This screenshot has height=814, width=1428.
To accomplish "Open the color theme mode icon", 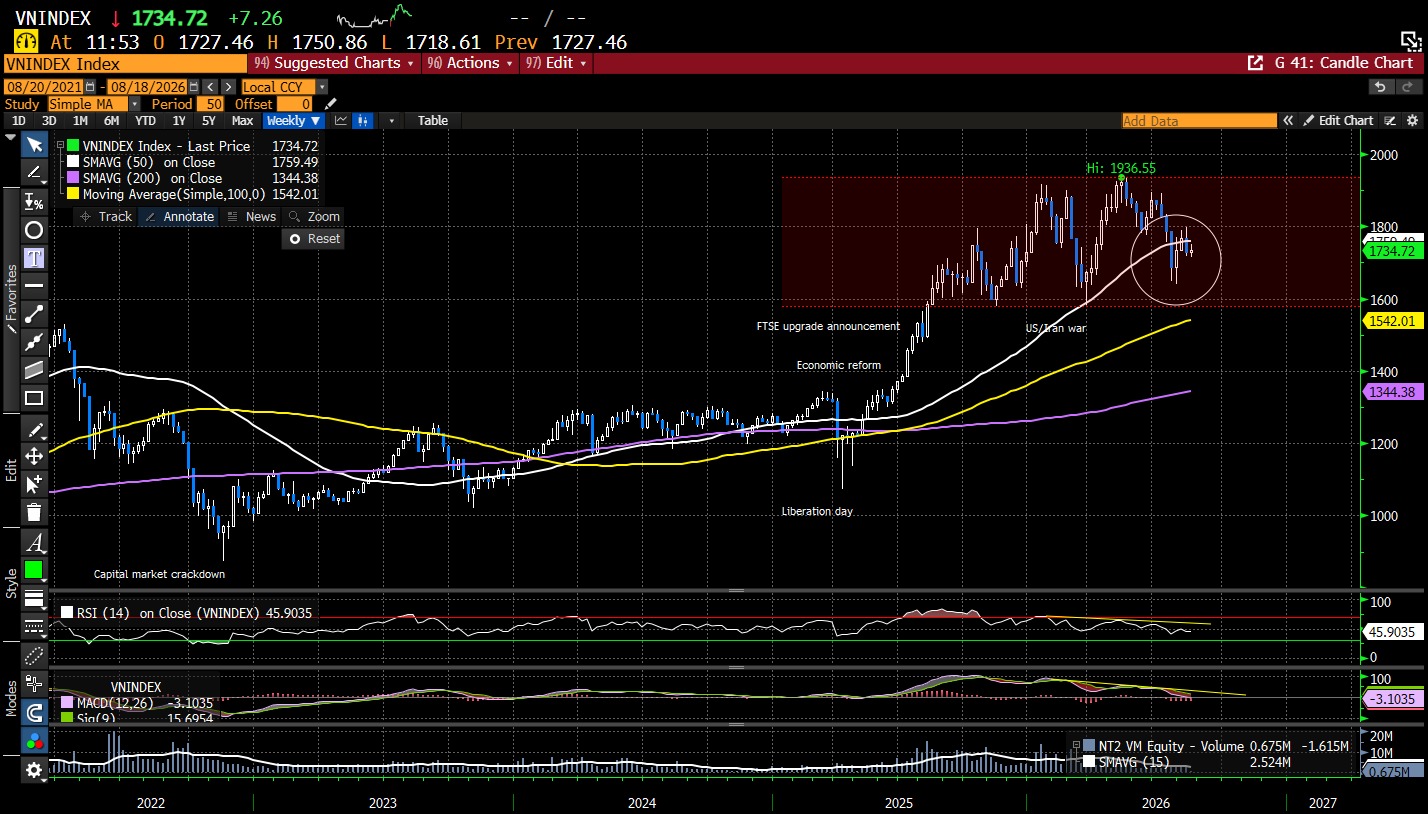I will [34, 741].
